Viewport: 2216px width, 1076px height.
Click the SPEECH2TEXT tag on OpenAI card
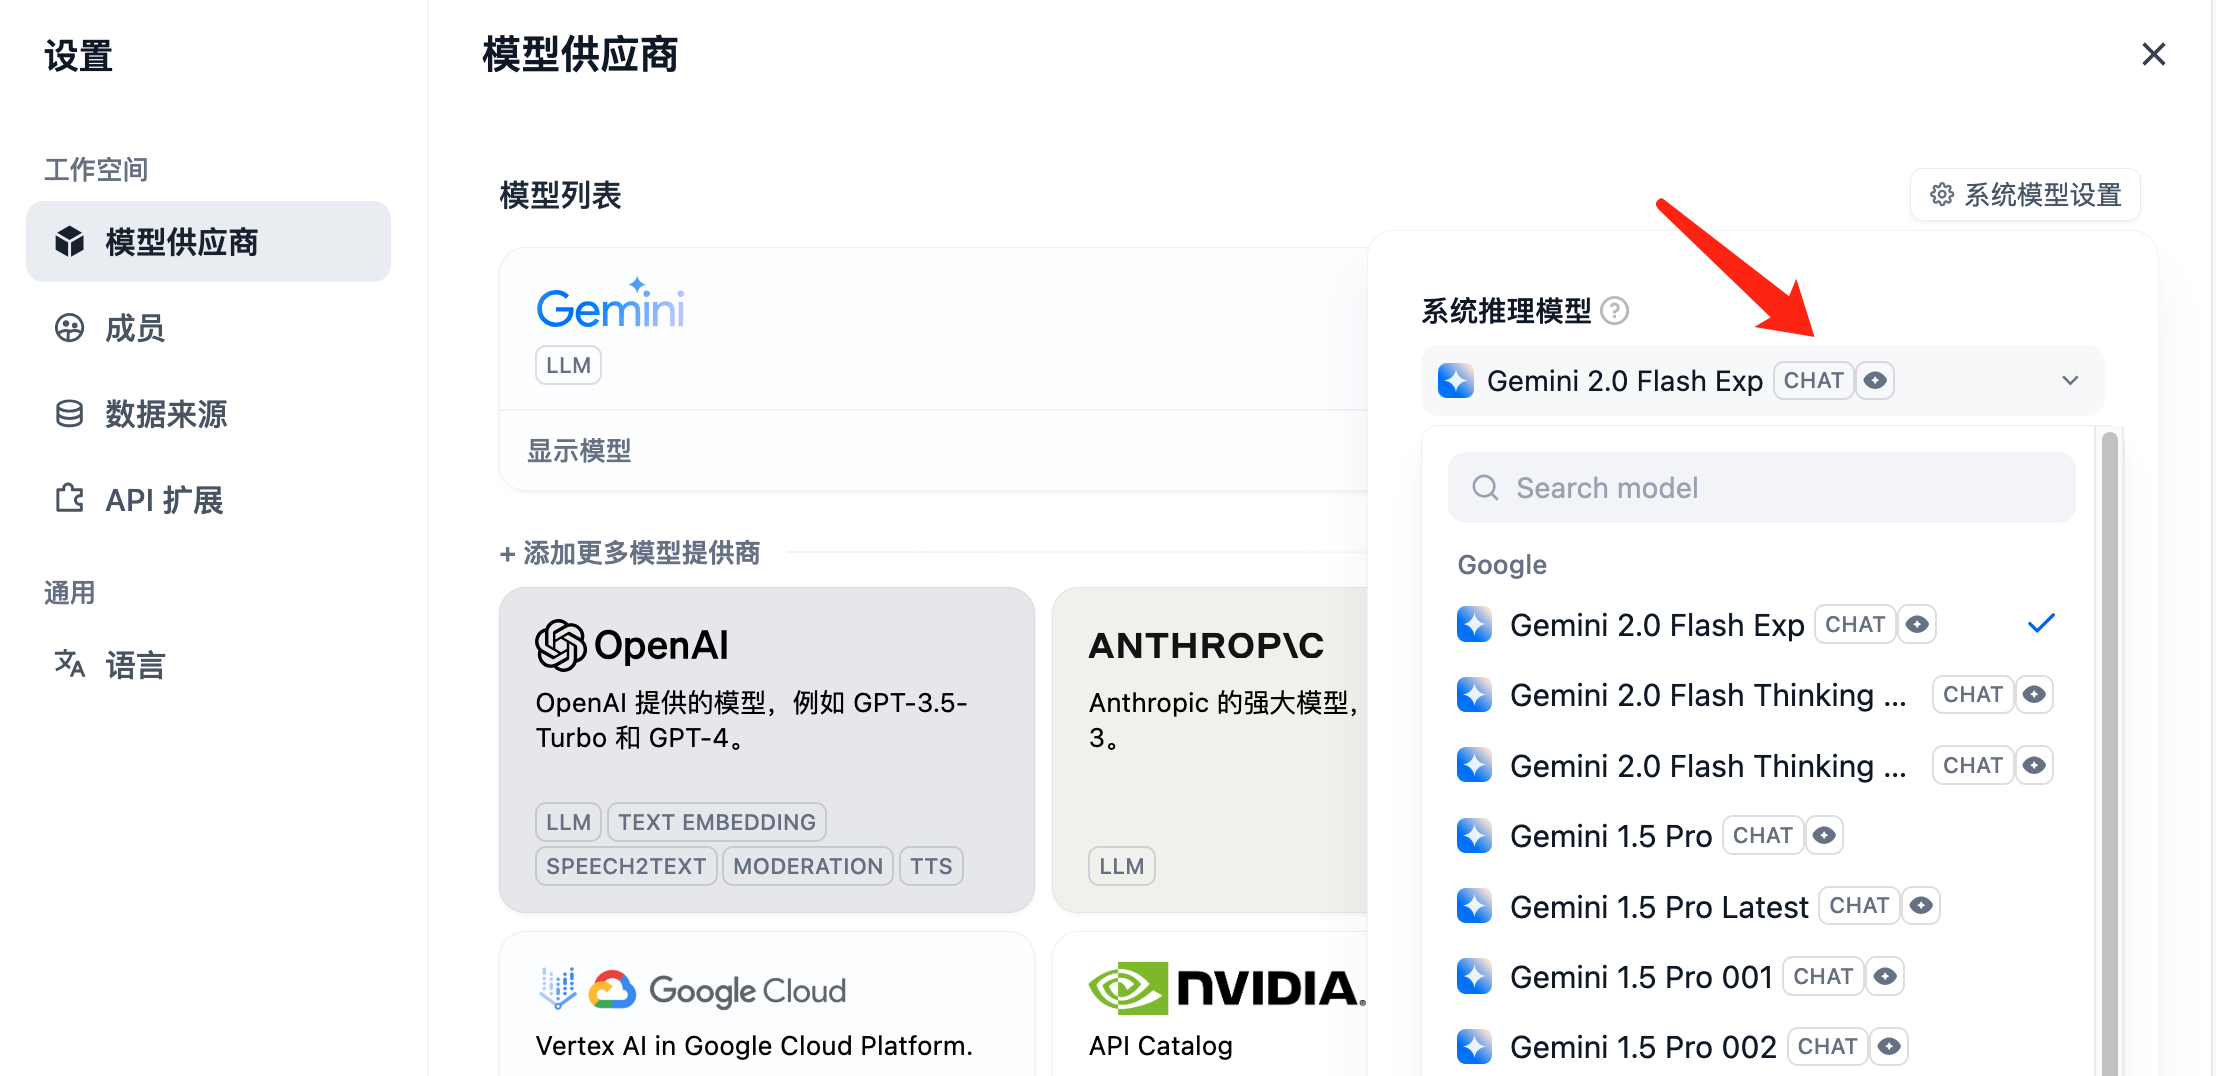coord(626,866)
